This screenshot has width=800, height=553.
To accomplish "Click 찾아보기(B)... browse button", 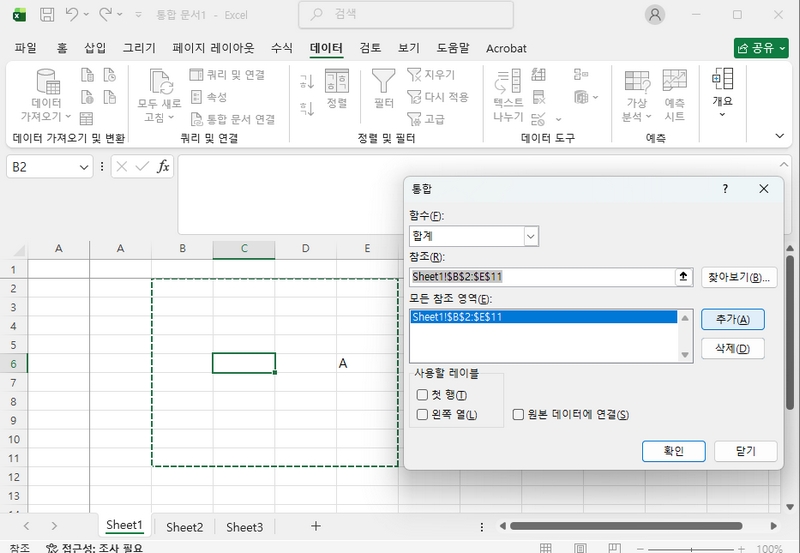I will click(x=739, y=278).
